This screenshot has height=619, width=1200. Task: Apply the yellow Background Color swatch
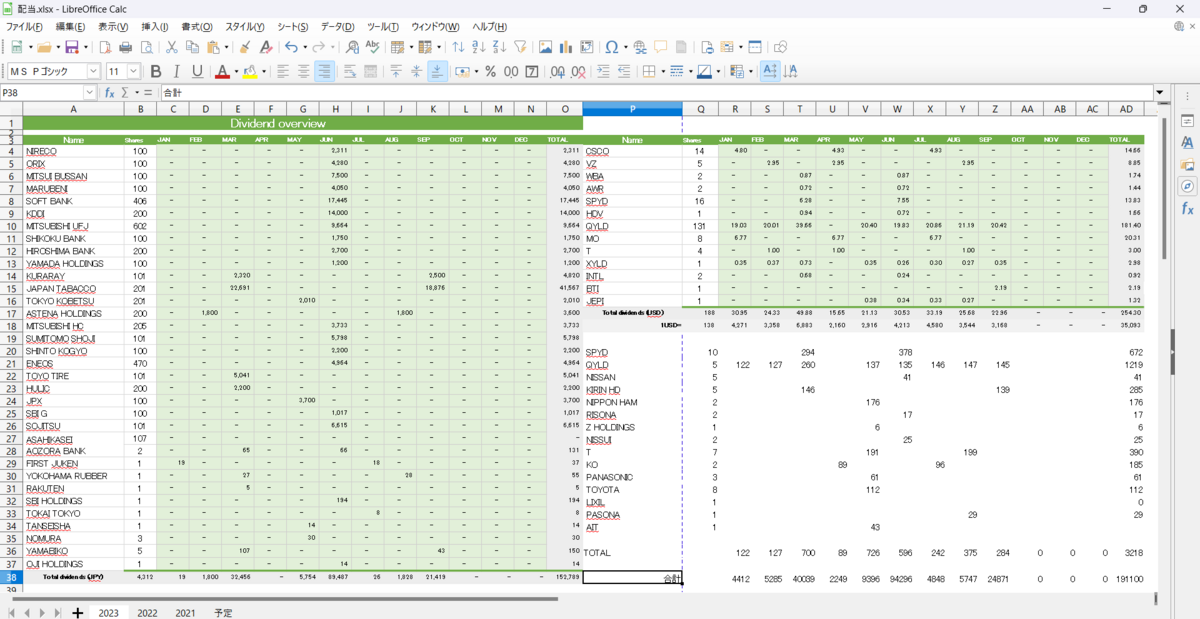point(249,71)
